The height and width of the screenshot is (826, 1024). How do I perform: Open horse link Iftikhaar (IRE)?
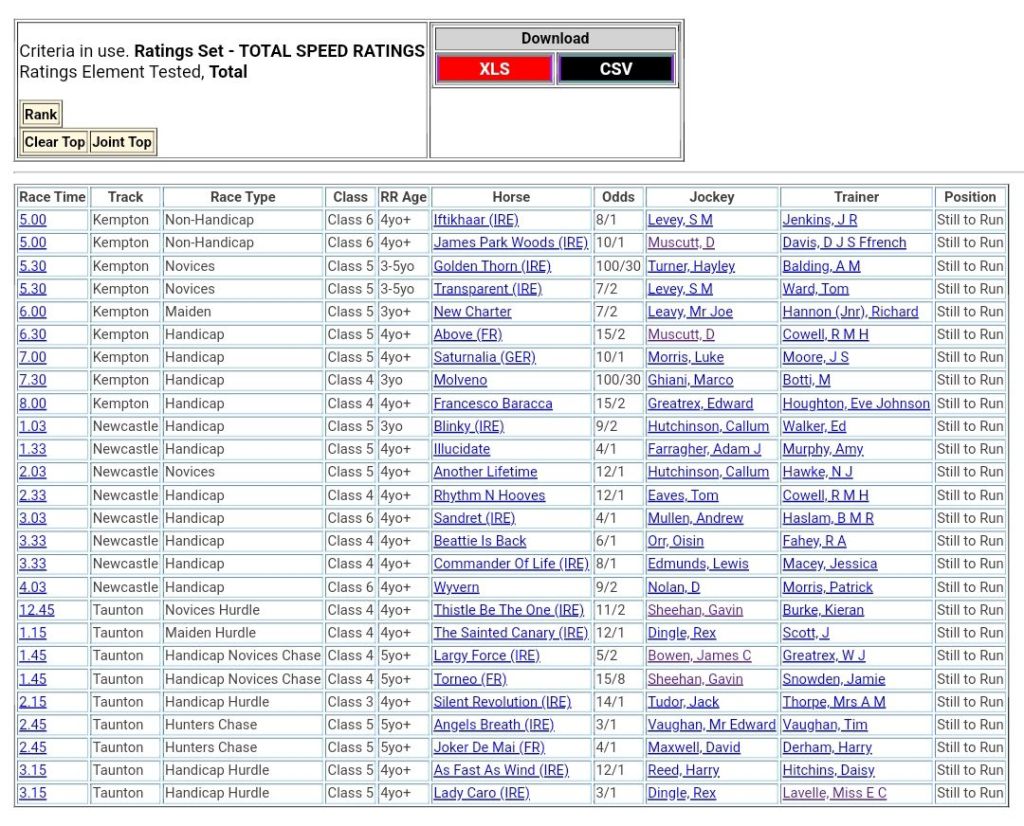[x=475, y=220]
